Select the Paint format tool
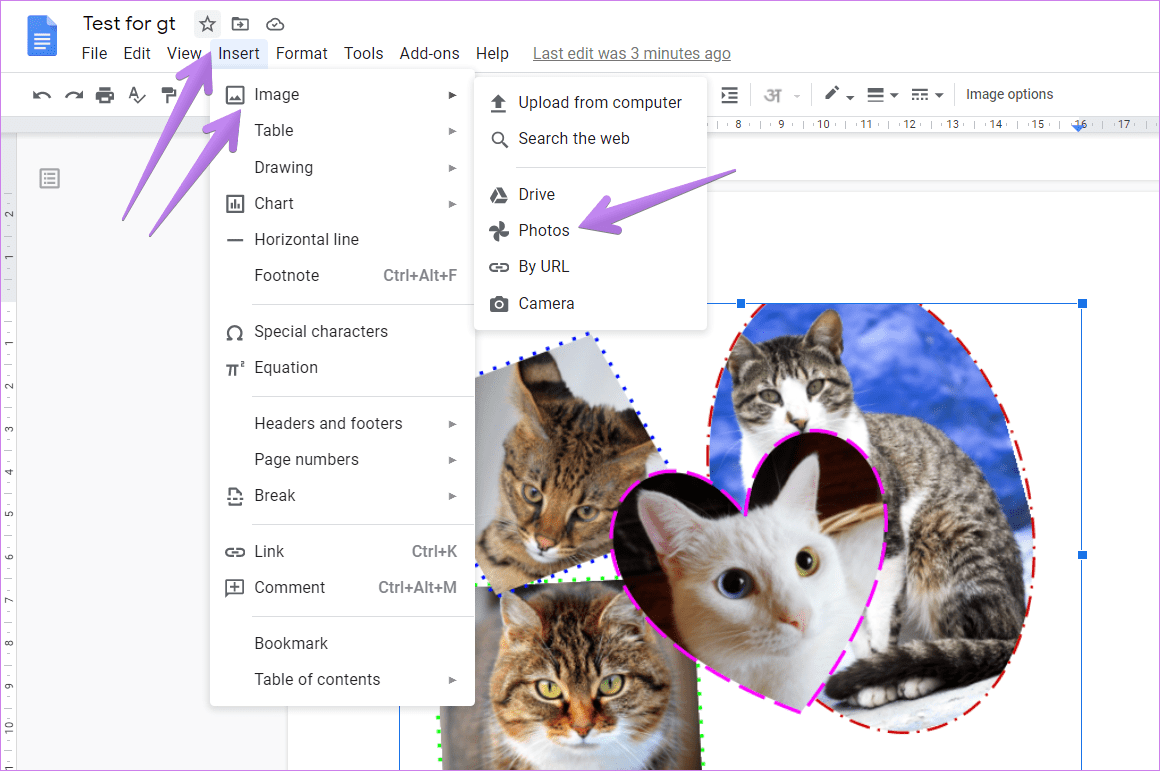The width and height of the screenshot is (1160, 771). 169,95
